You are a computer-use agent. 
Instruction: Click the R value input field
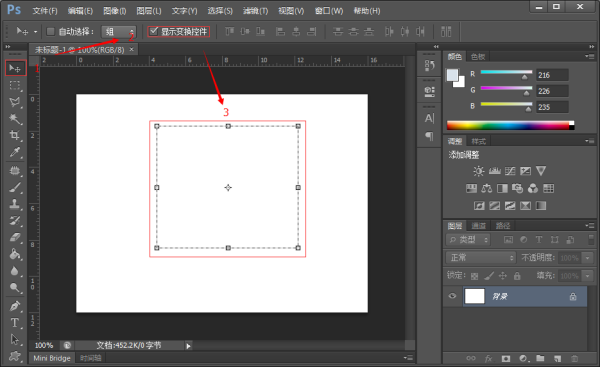pos(552,75)
